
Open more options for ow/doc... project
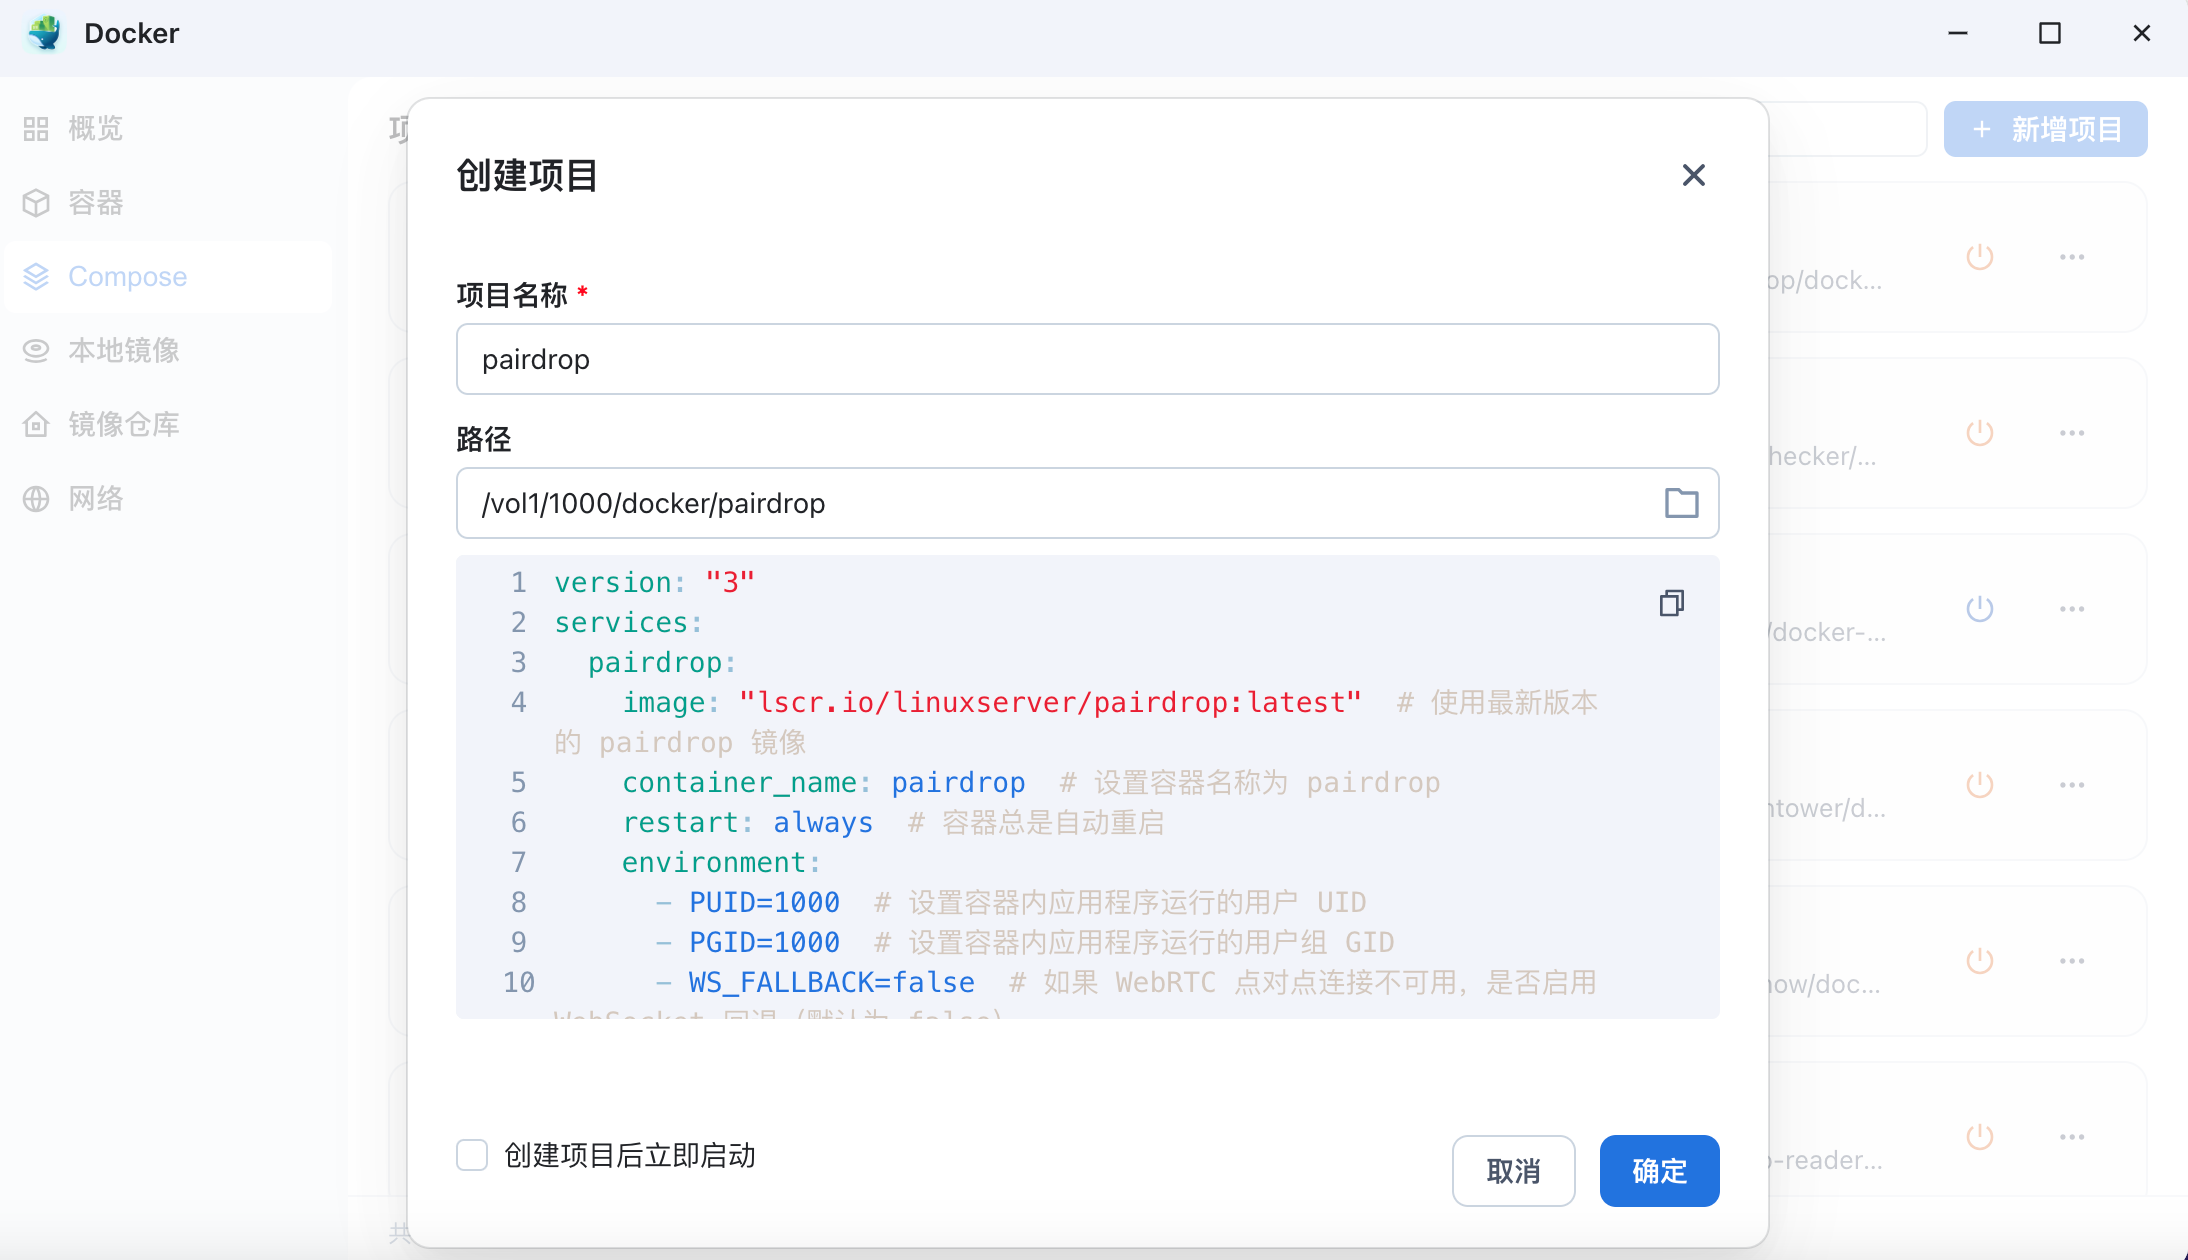tap(2072, 961)
